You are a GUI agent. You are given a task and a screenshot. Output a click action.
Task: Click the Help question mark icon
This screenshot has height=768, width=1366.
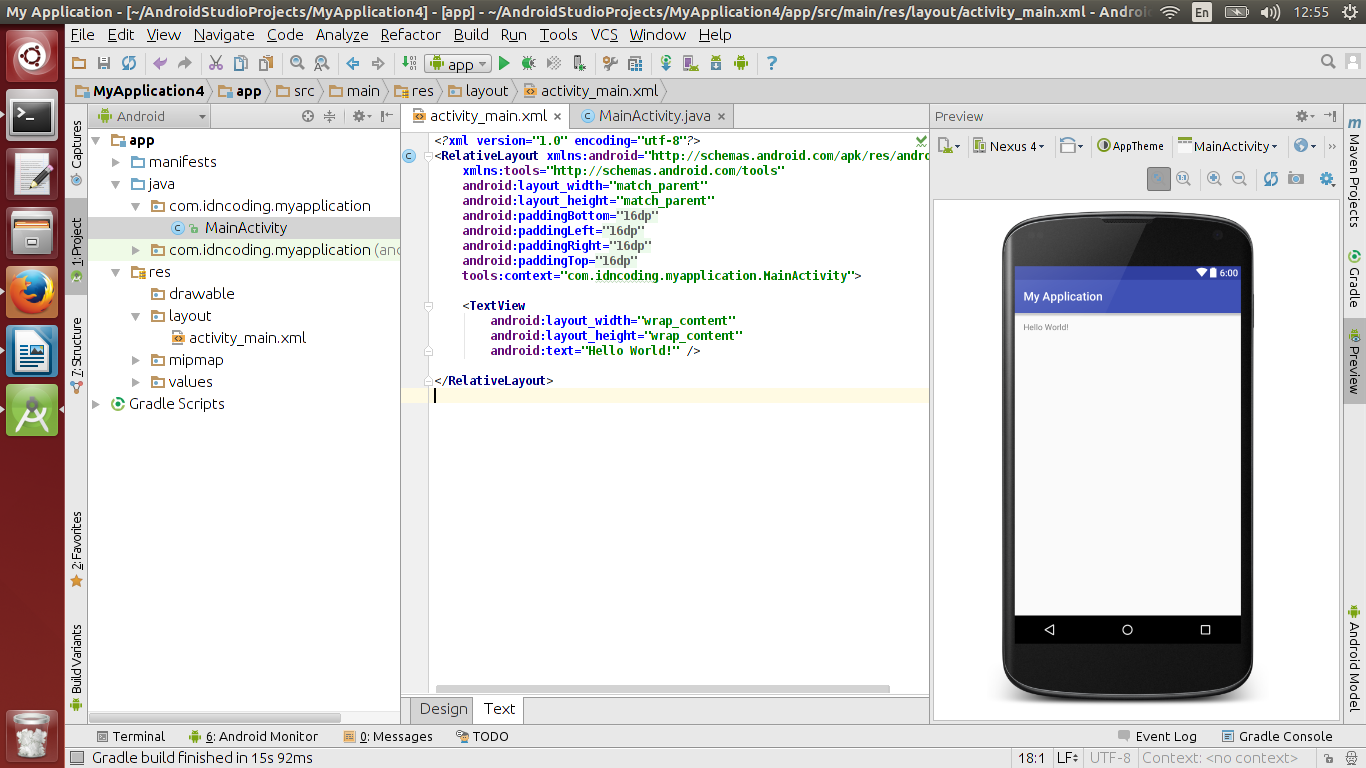click(x=772, y=63)
